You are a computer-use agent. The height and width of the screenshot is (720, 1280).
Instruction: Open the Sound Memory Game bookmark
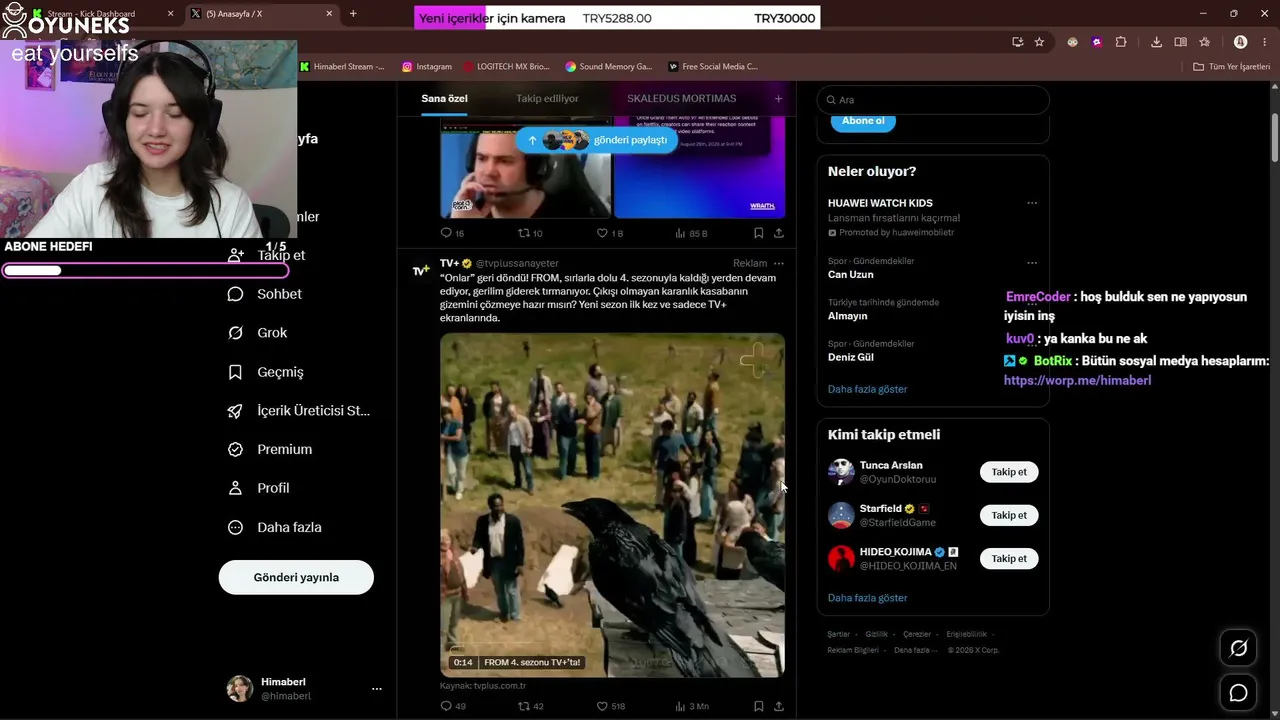pos(608,67)
